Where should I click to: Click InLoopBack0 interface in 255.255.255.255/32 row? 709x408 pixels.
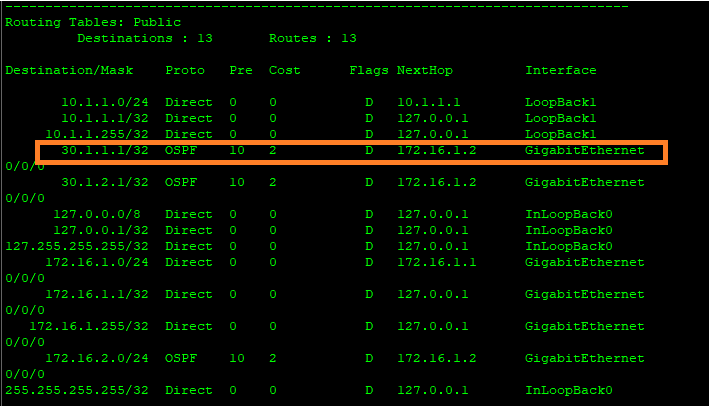[x=569, y=390]
